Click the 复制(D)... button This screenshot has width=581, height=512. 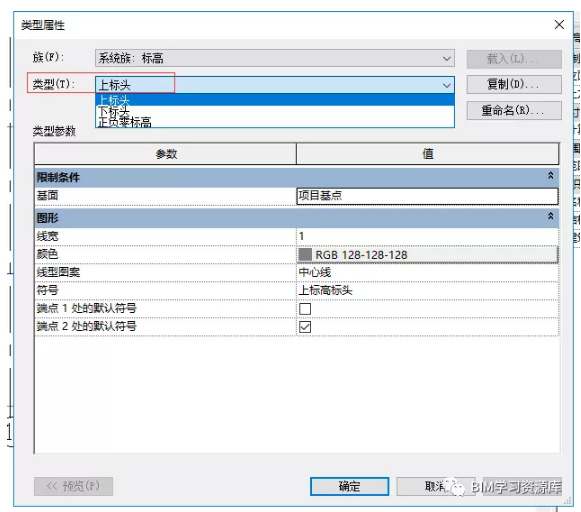point(514,84)
